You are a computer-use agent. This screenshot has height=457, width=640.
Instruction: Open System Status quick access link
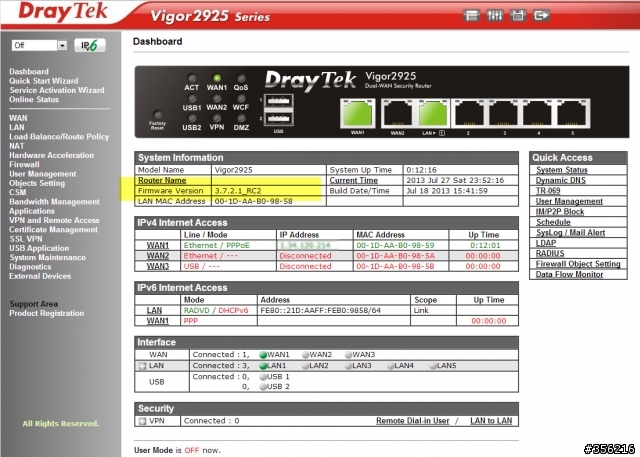click(x=562, y=170)
